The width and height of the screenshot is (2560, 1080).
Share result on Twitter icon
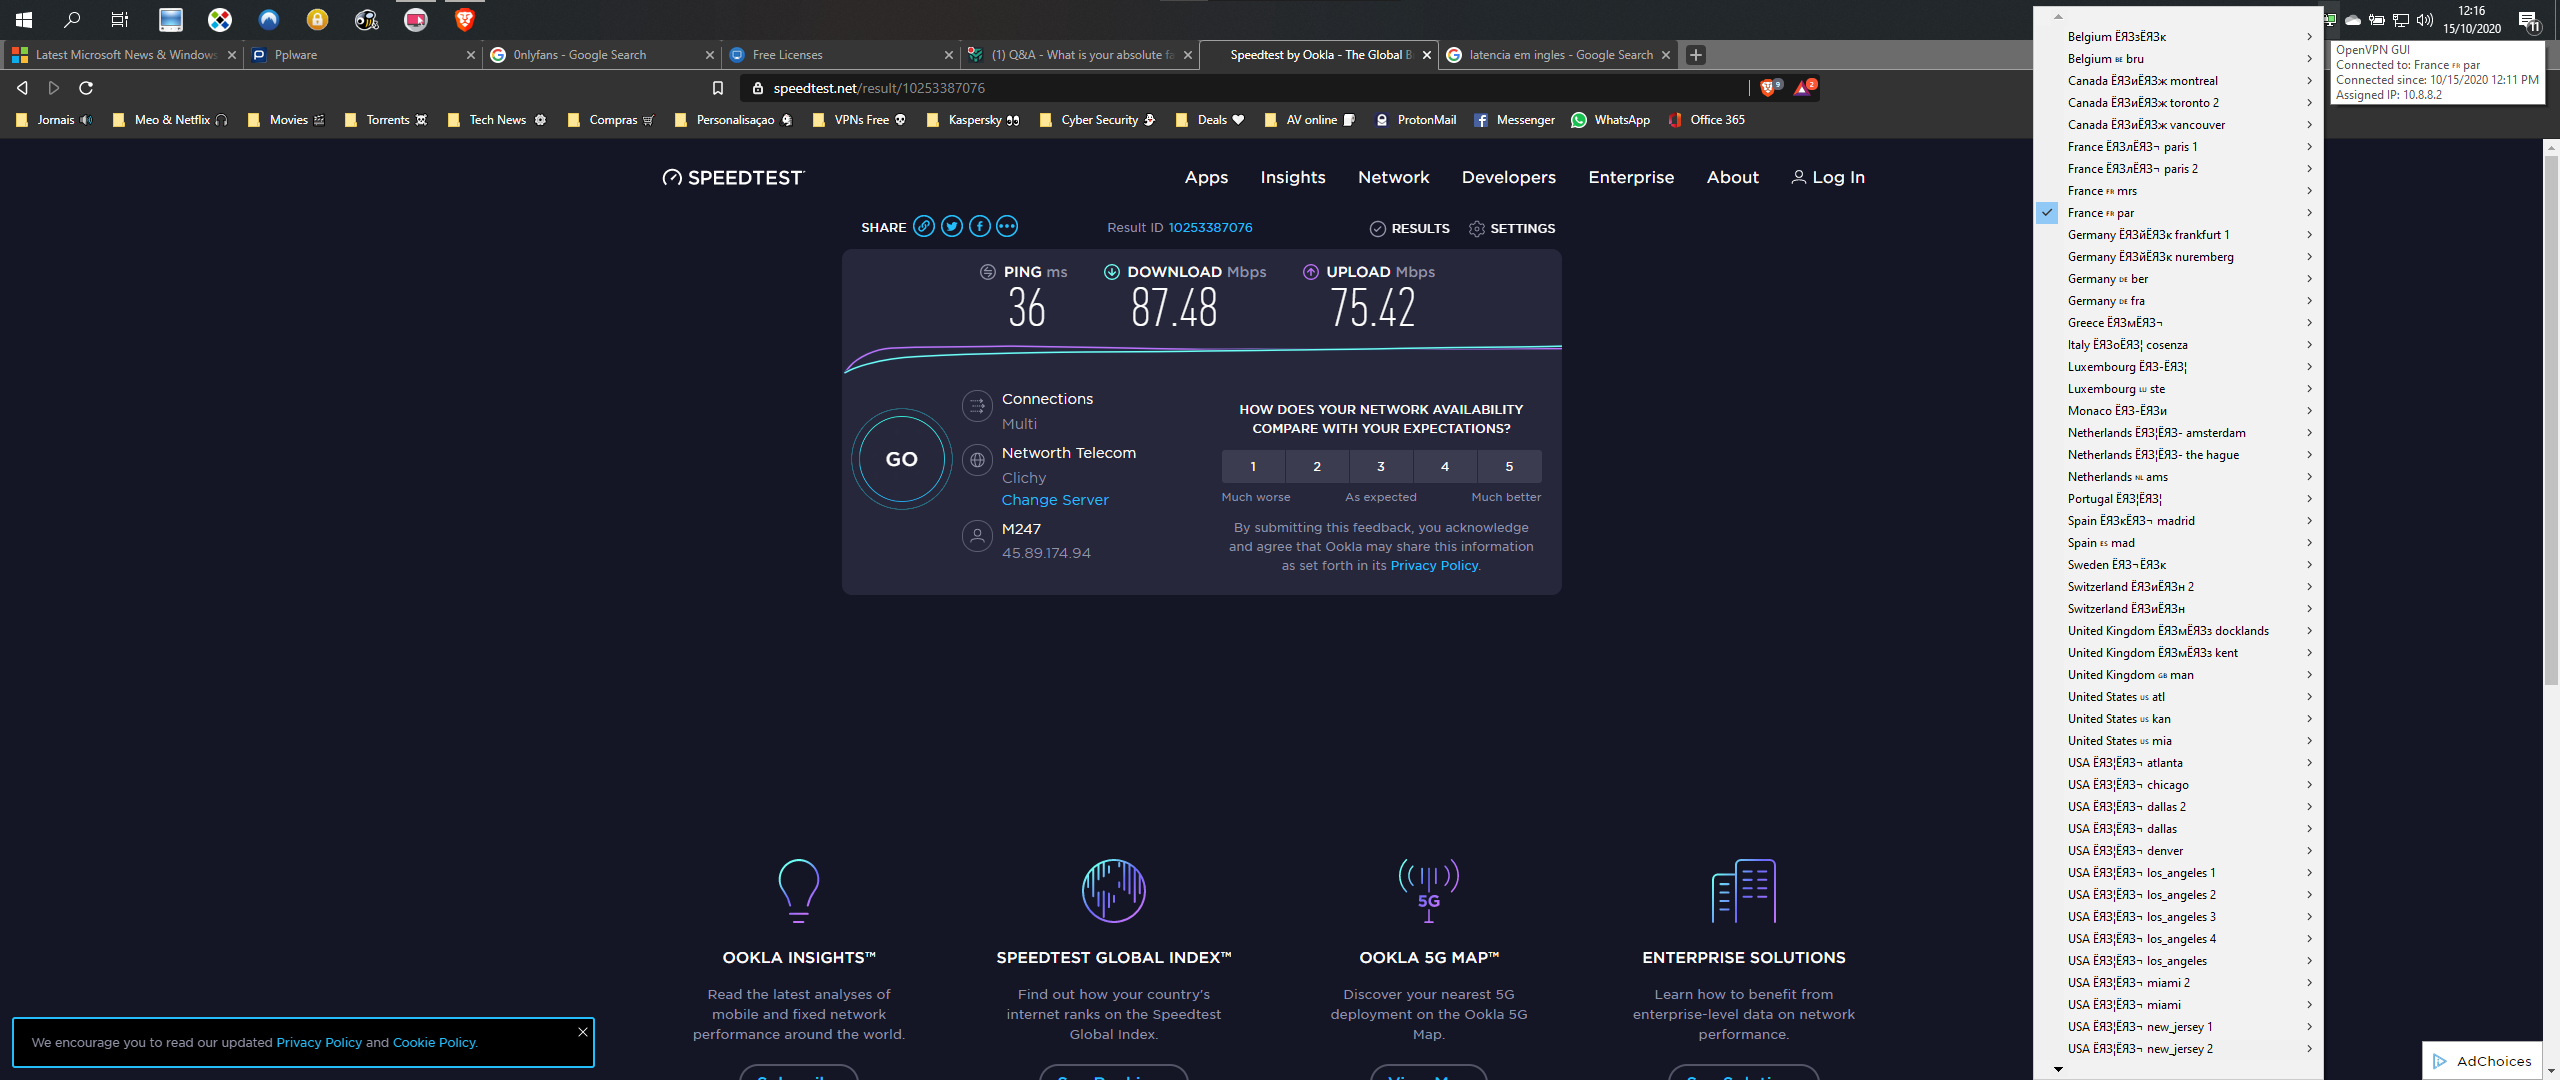coord(952,227)
